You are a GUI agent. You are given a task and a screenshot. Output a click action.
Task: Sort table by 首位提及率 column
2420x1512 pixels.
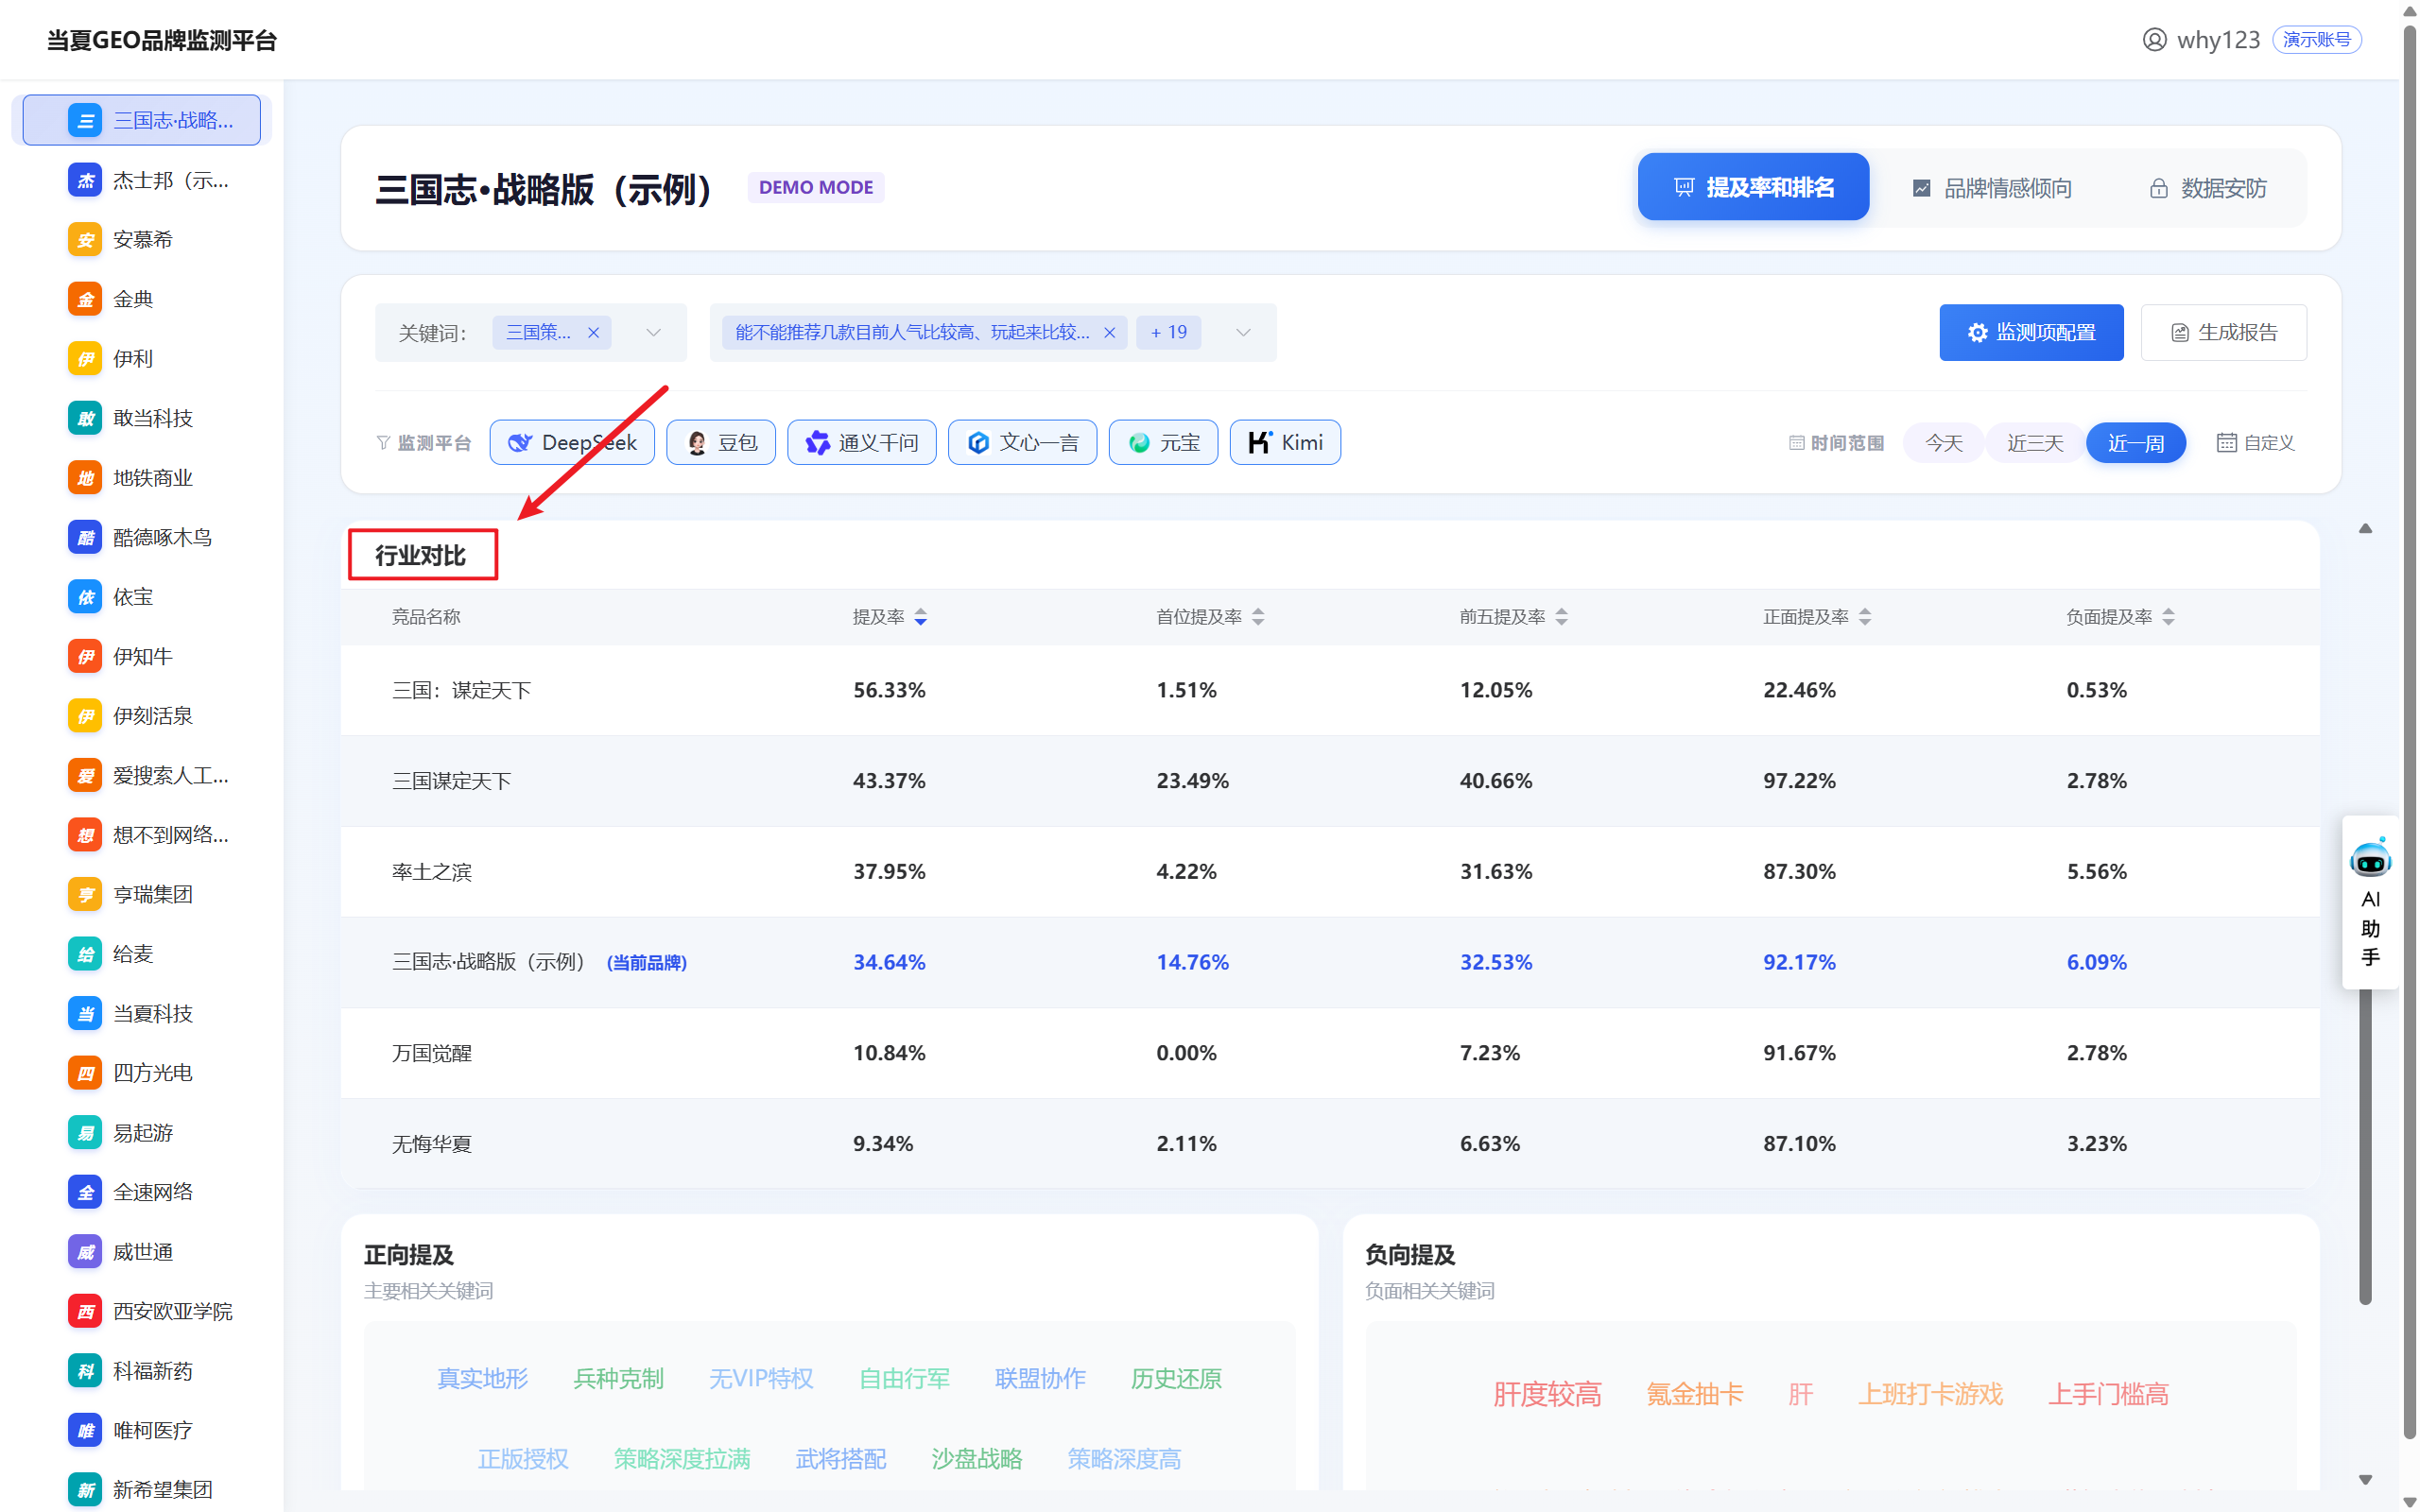[x=1258, y=617]
